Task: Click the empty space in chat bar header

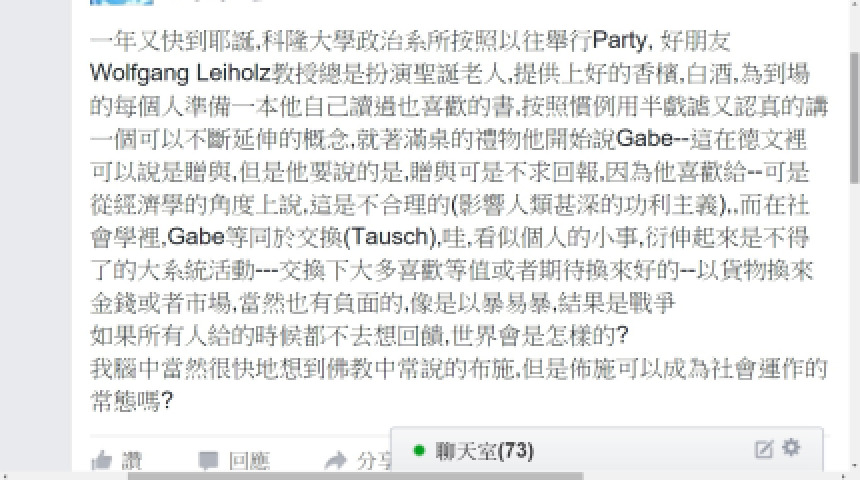Action: pyautogui.click(x=642, y=451)
